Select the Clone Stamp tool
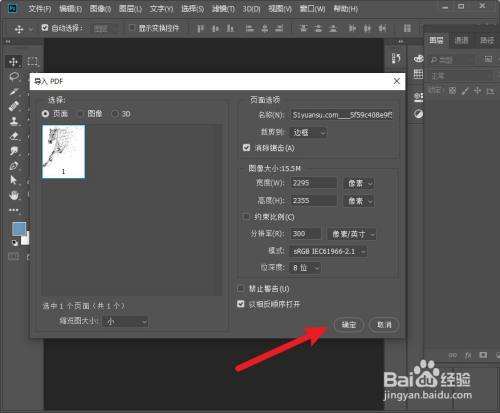The height and width of the screenshot is (413, 500). 14,121
